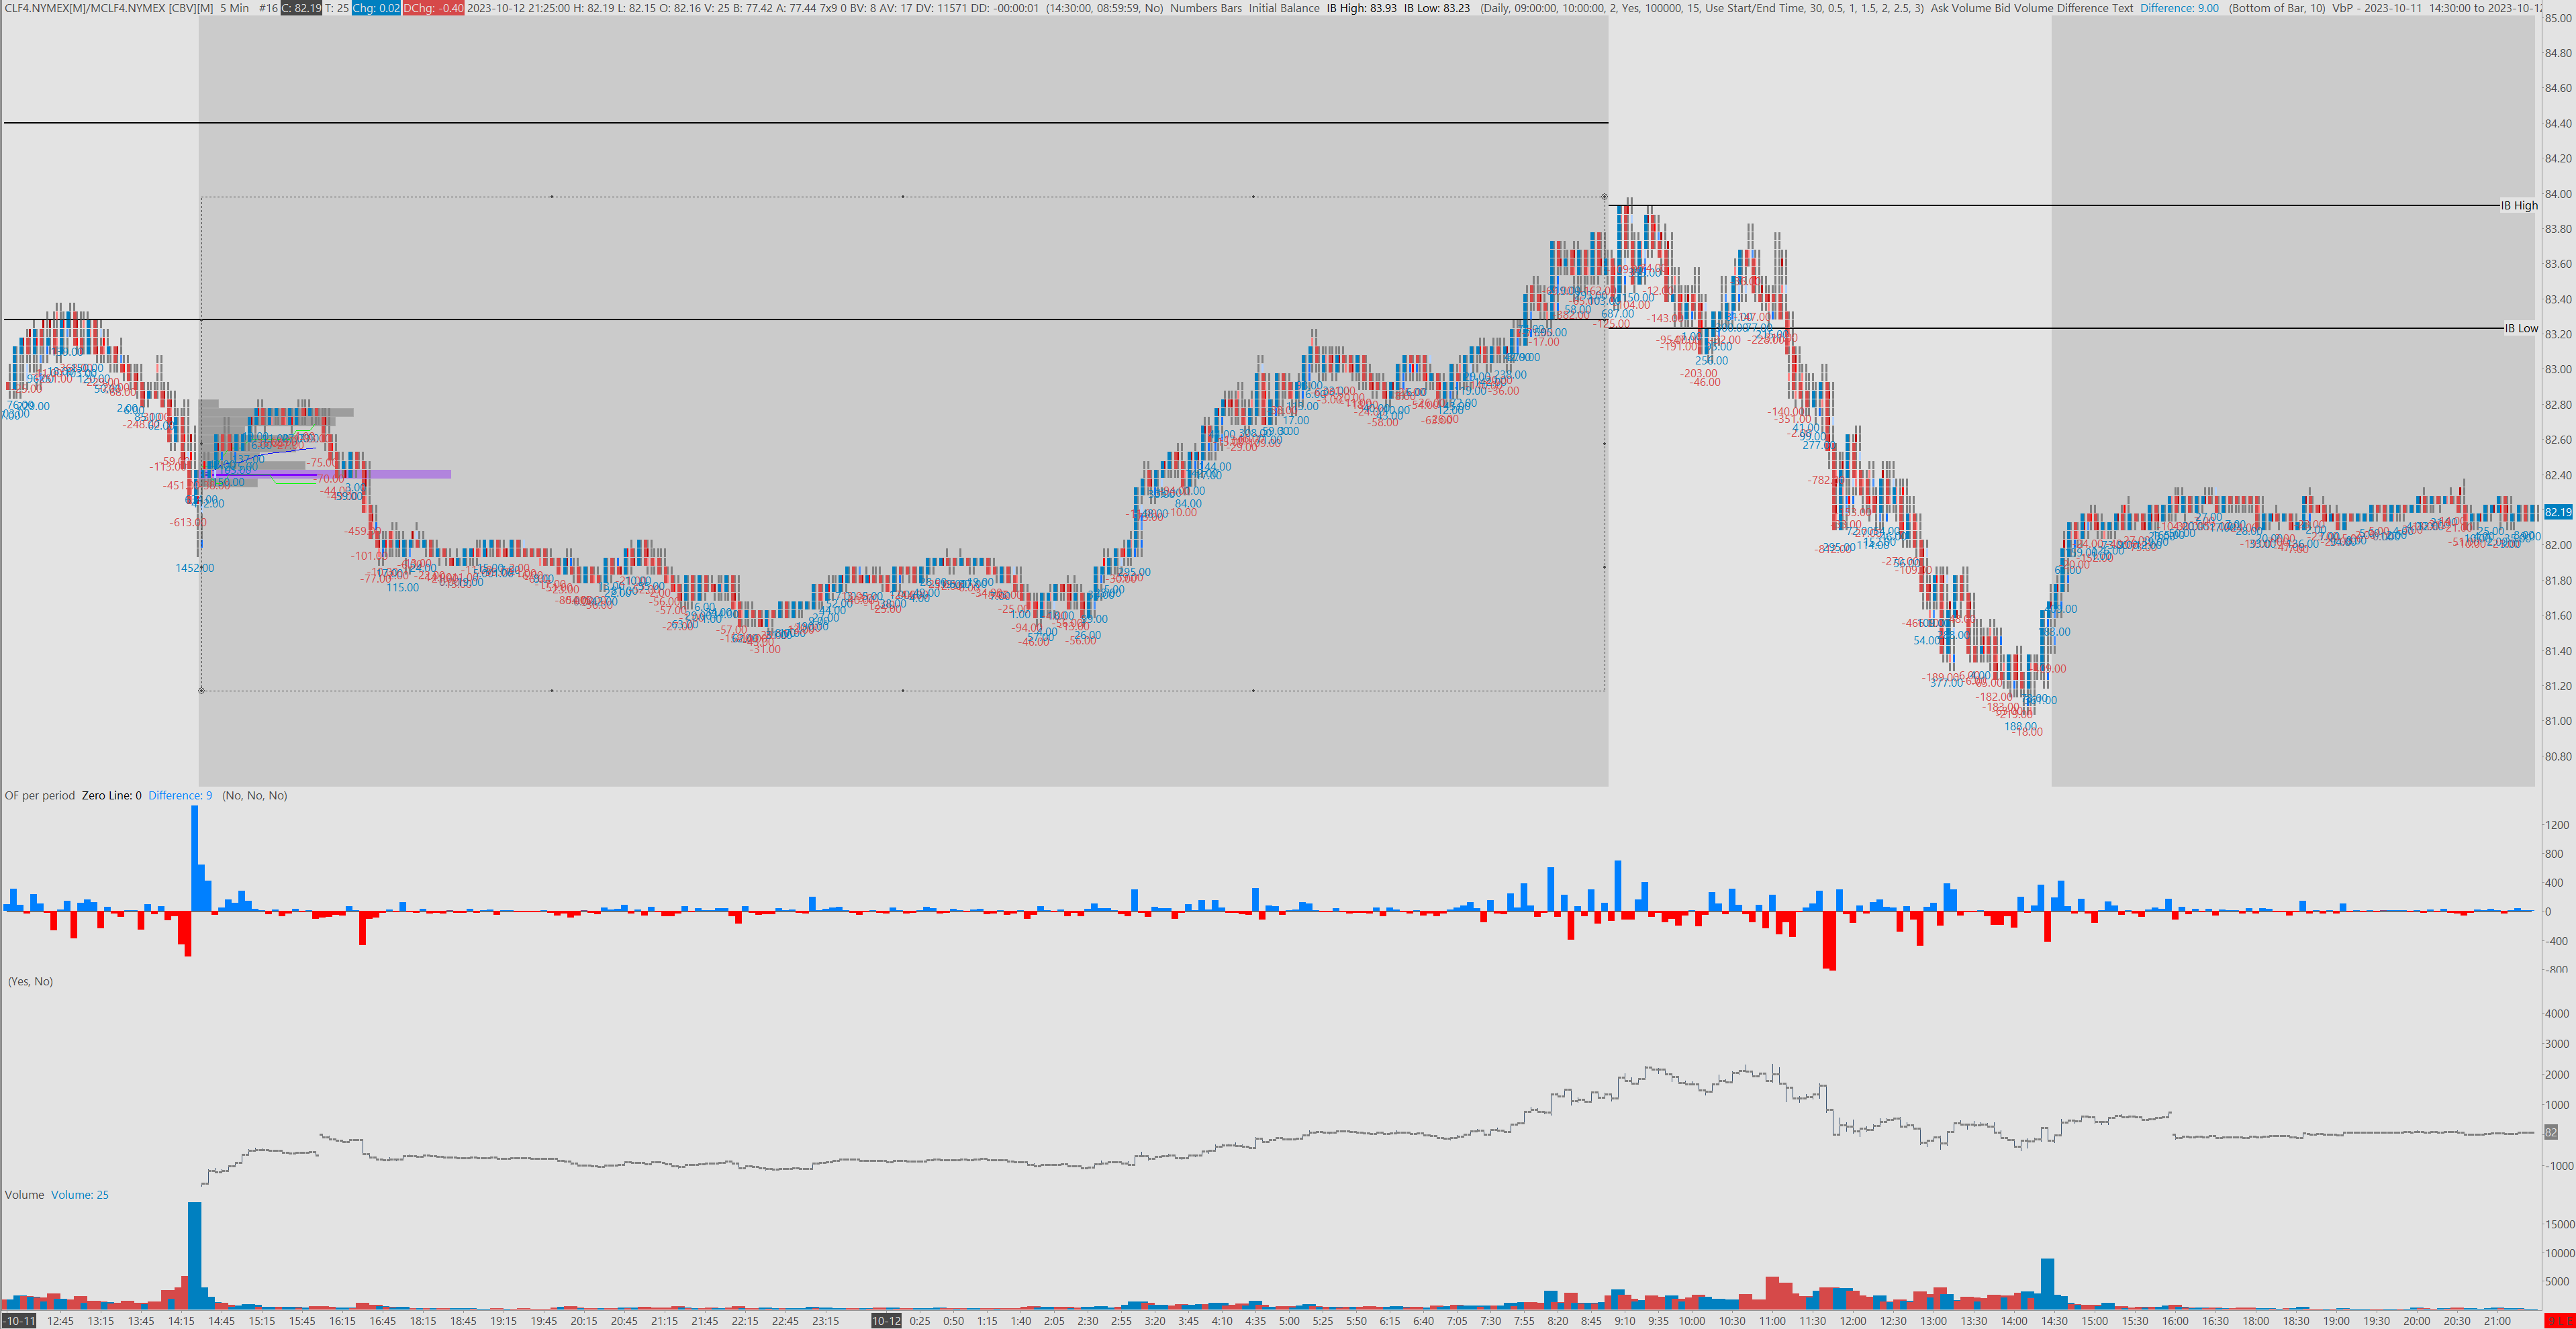The image size is (2576, 1329).
Task: Click the IB High line label
Action: coord(2519,206)
